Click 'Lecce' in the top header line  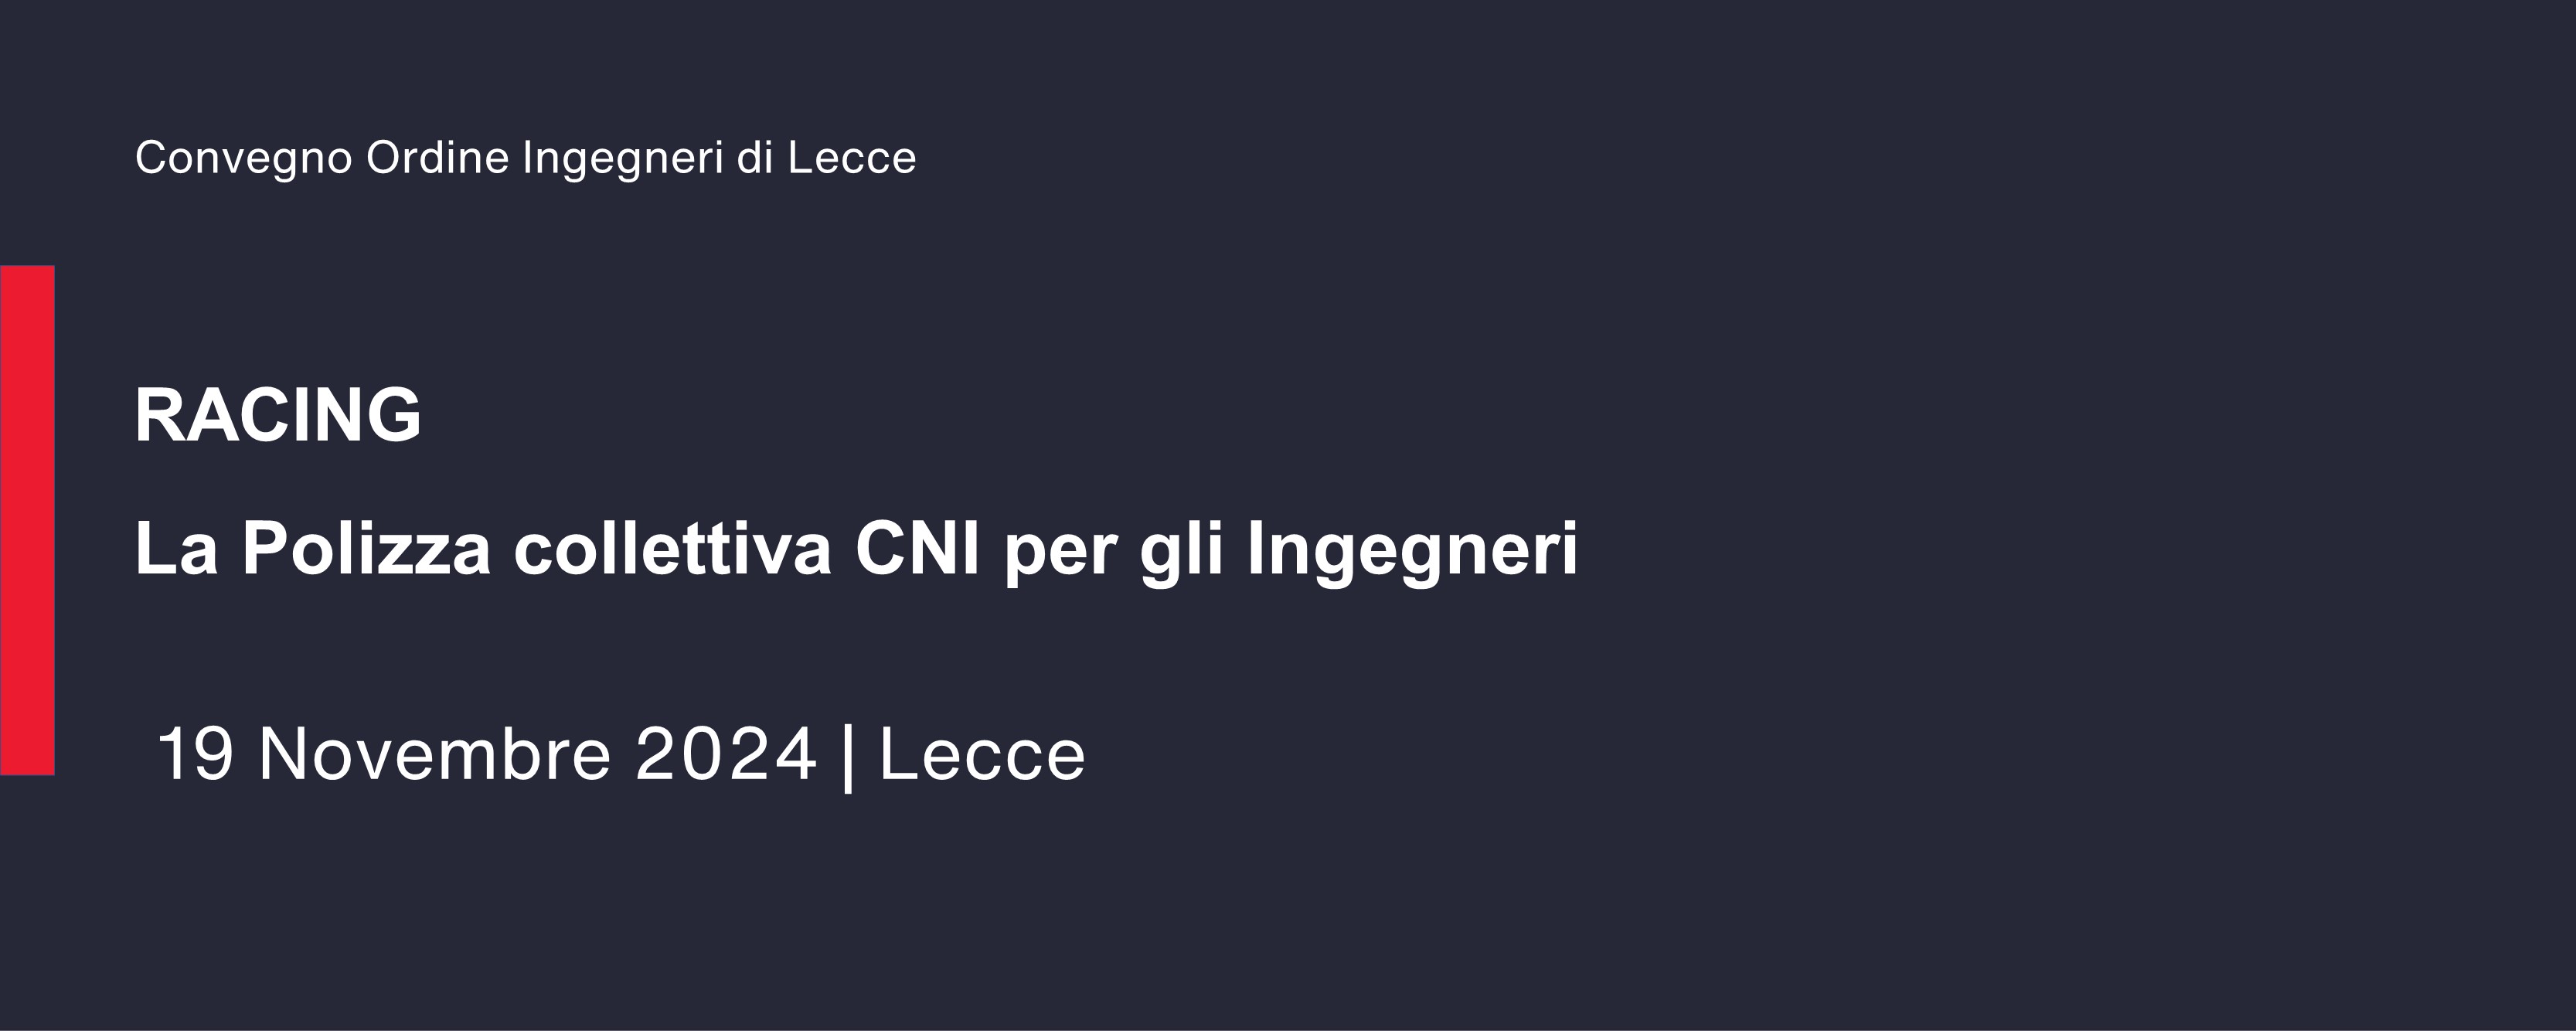pyautogui.click(x=851, y=158)
